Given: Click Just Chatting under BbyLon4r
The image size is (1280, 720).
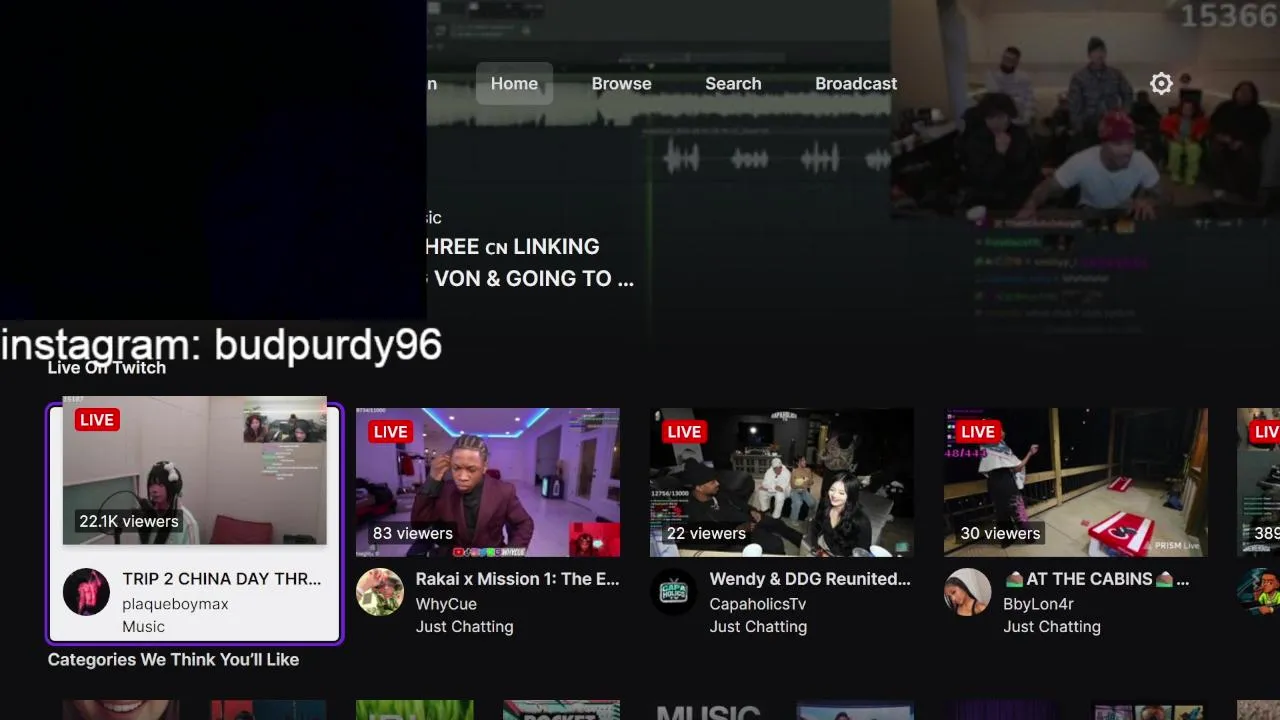Looking at the screenshot, I should click(1052, 627).
